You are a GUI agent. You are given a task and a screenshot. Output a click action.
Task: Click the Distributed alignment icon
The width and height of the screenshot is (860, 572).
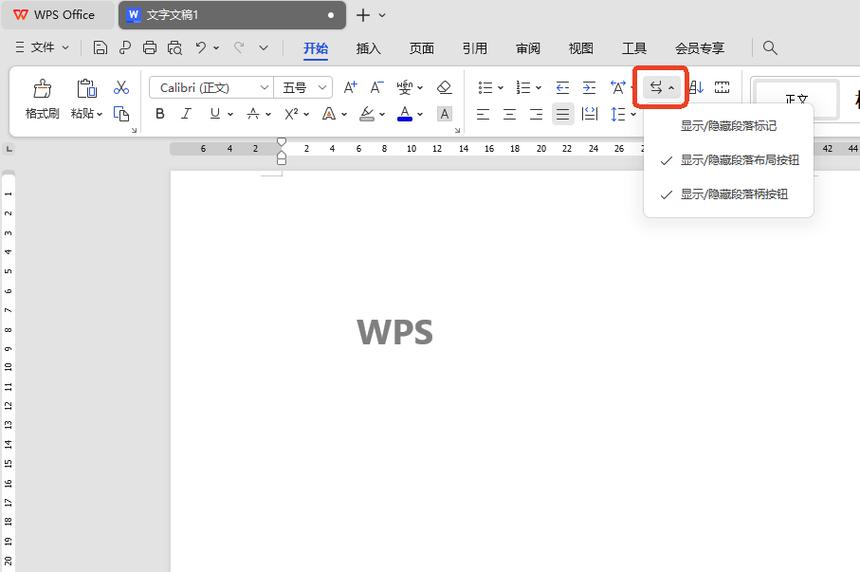590,114
